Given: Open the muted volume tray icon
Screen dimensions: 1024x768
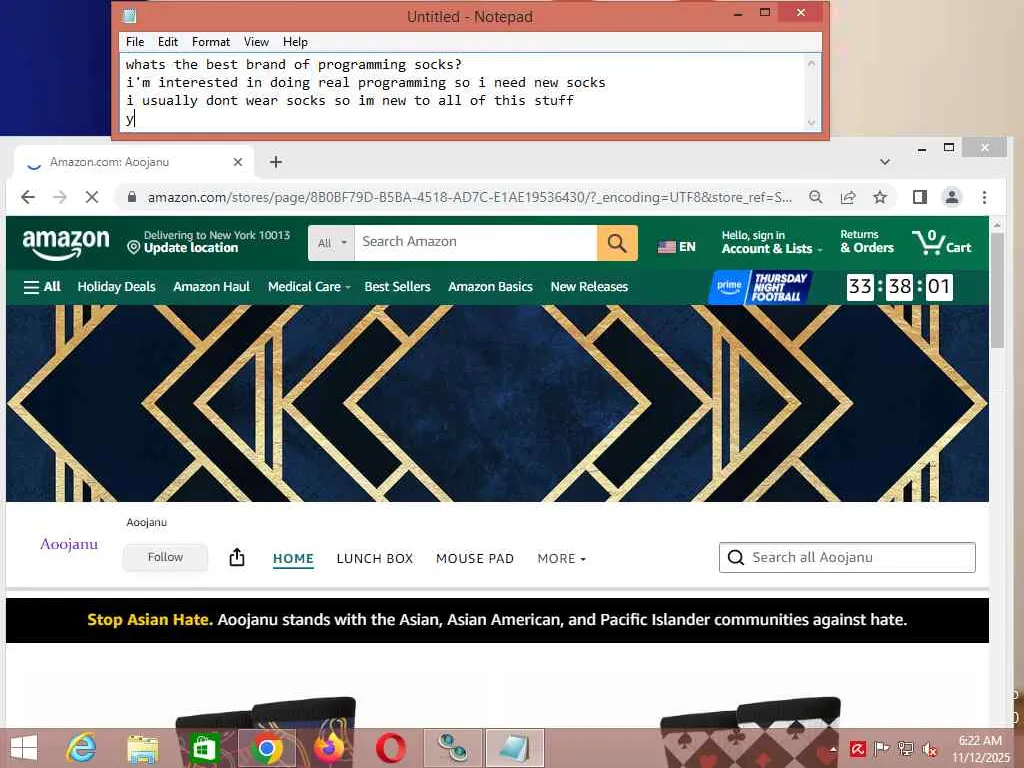Looking at the screenshot, I should pyautogui.click(x=929, y=749).
